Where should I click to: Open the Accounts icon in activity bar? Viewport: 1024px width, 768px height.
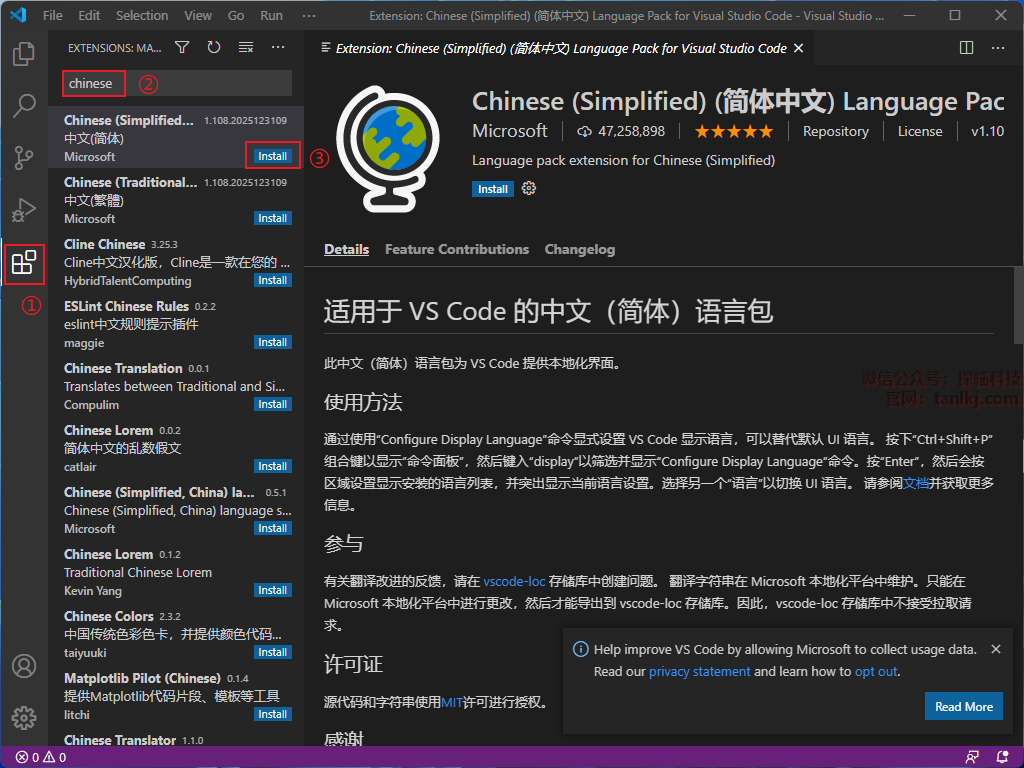24,666
